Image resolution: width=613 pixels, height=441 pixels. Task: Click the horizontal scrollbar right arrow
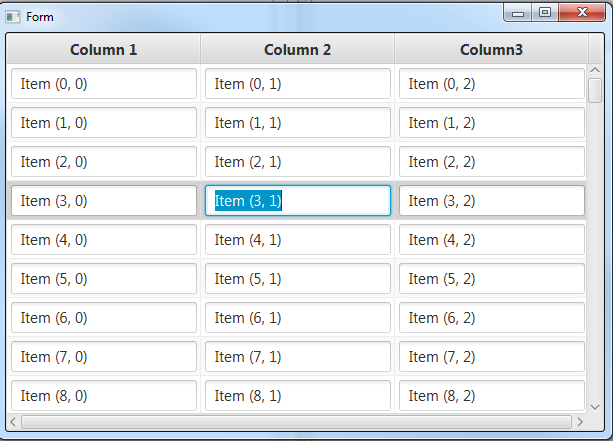click(x=579, y=421)
